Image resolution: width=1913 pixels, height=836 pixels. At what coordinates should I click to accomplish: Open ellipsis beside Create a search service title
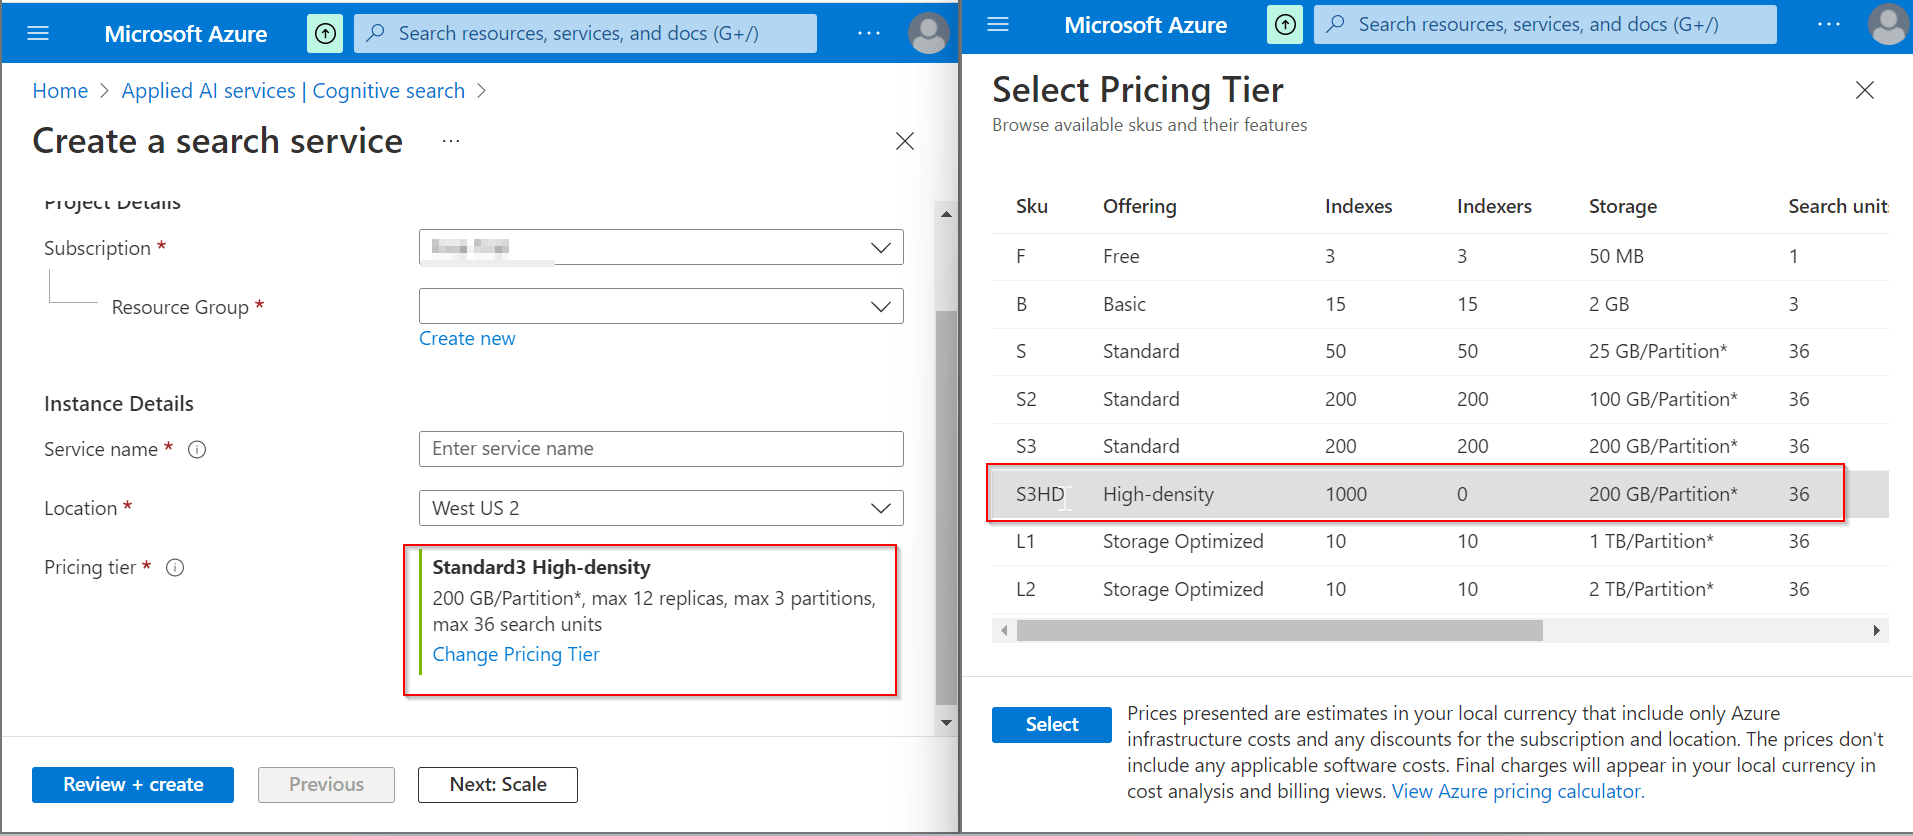(x=451, y=141)
